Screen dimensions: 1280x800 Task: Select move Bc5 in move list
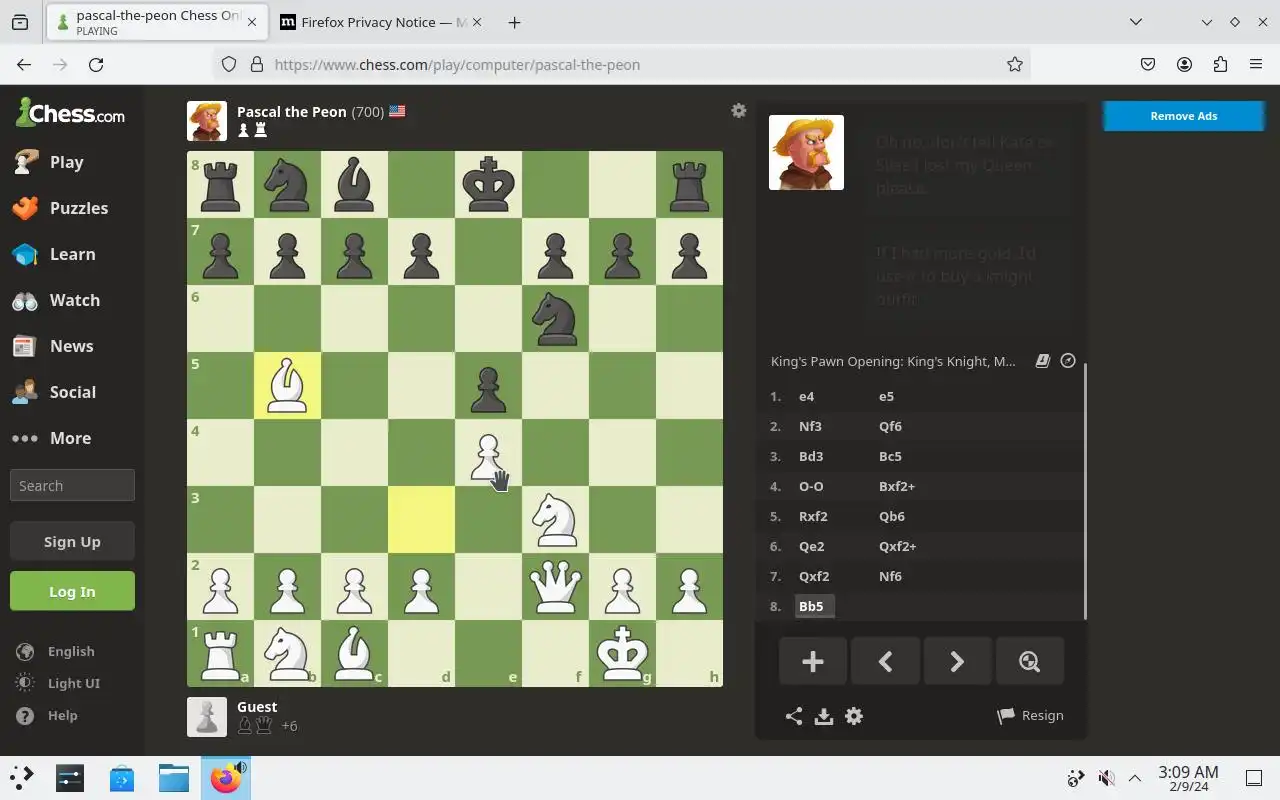pos(890,456)
